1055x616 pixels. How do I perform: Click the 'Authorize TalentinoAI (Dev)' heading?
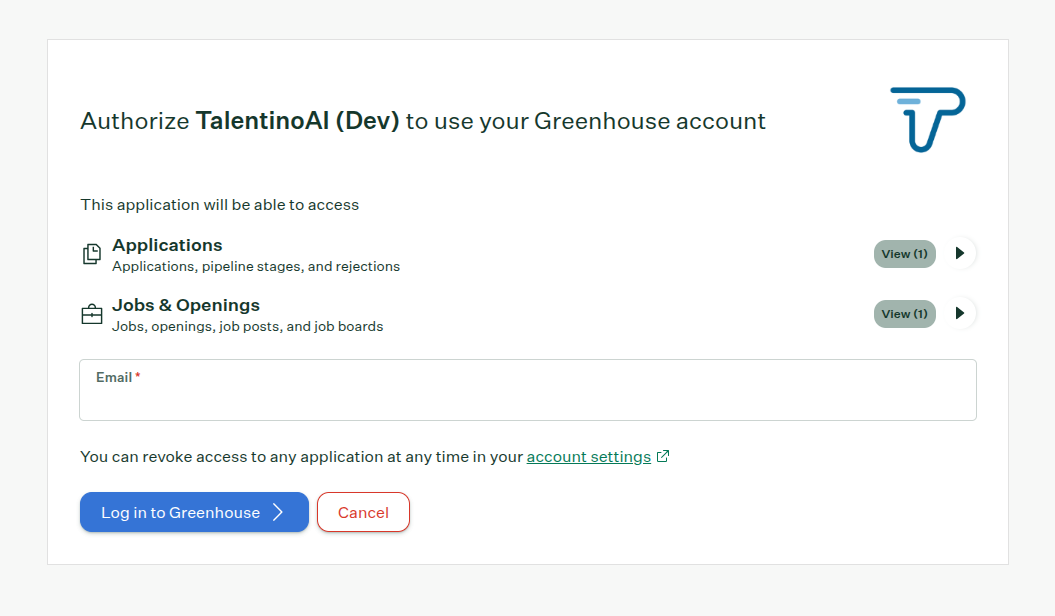pos(423,121)
